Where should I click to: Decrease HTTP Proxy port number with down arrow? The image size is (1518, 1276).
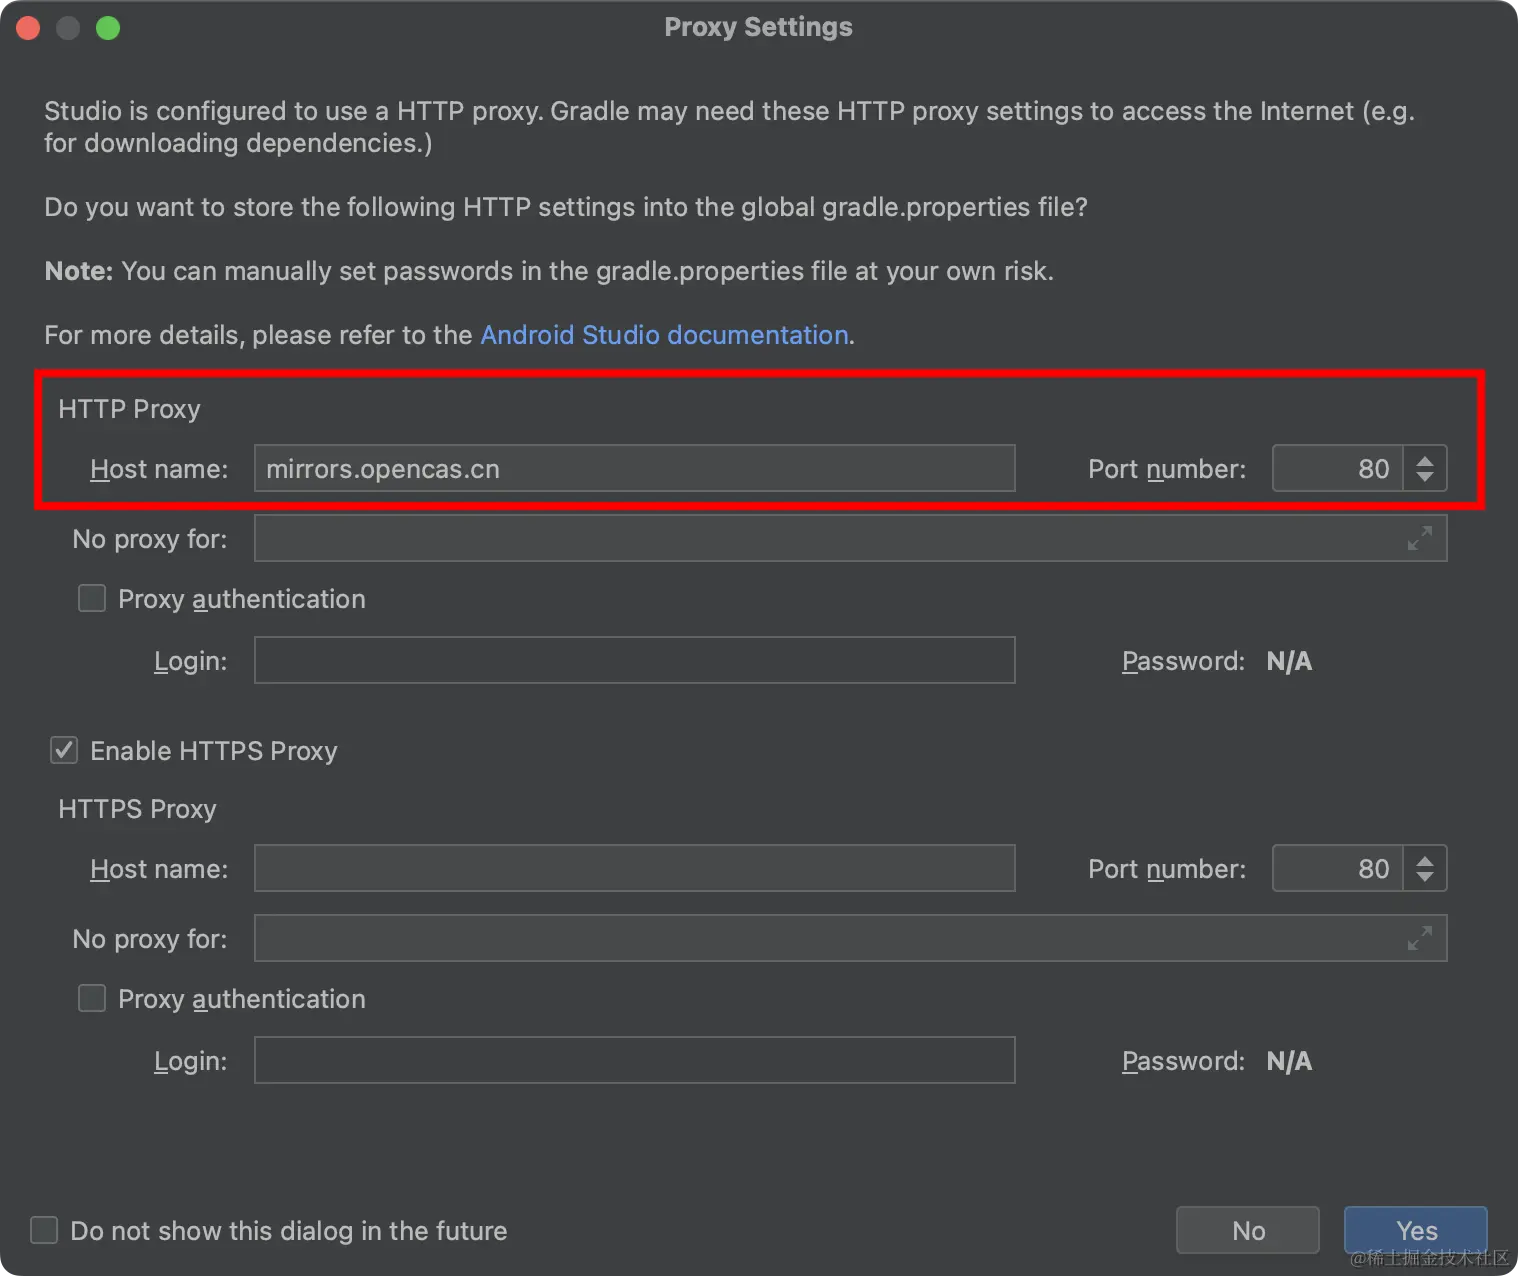point(1425,478)
